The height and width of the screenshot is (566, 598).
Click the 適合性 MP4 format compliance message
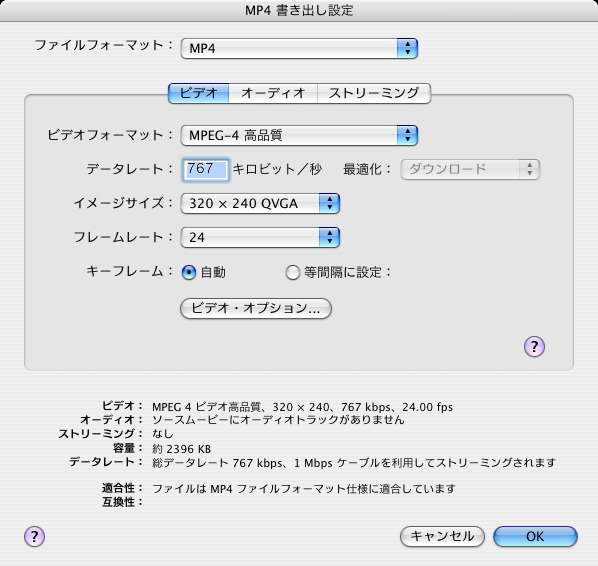304,489
